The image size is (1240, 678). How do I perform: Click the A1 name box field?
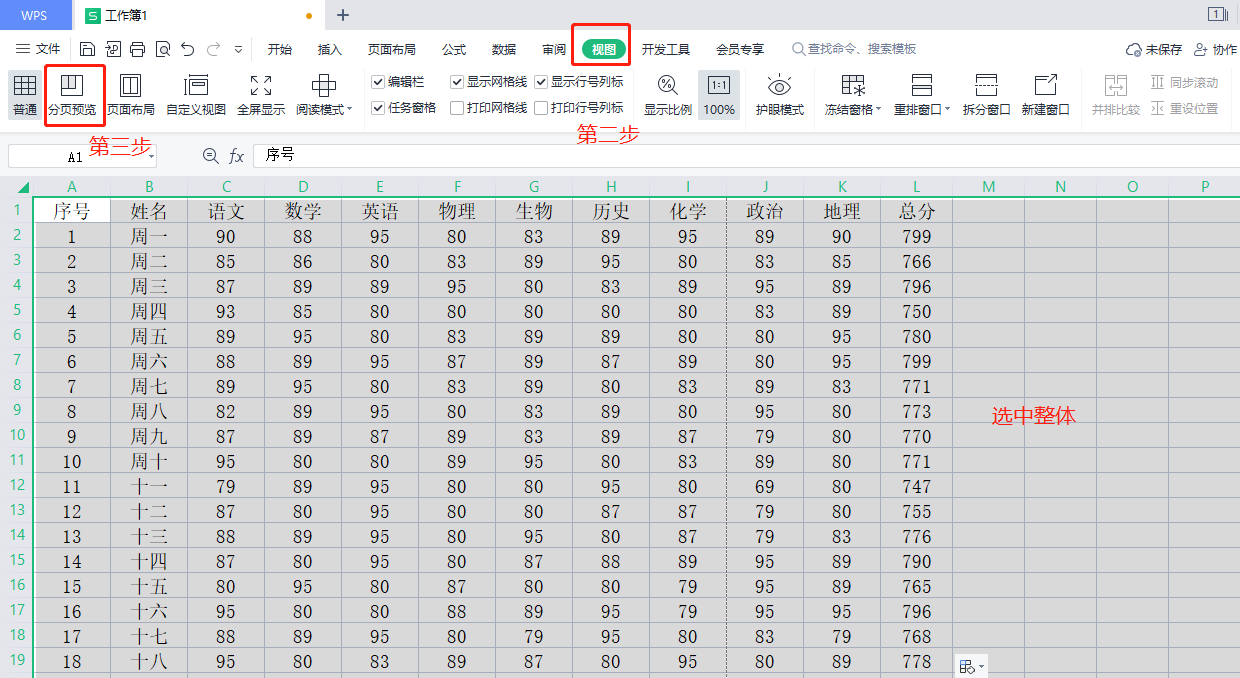coord(76,156)
